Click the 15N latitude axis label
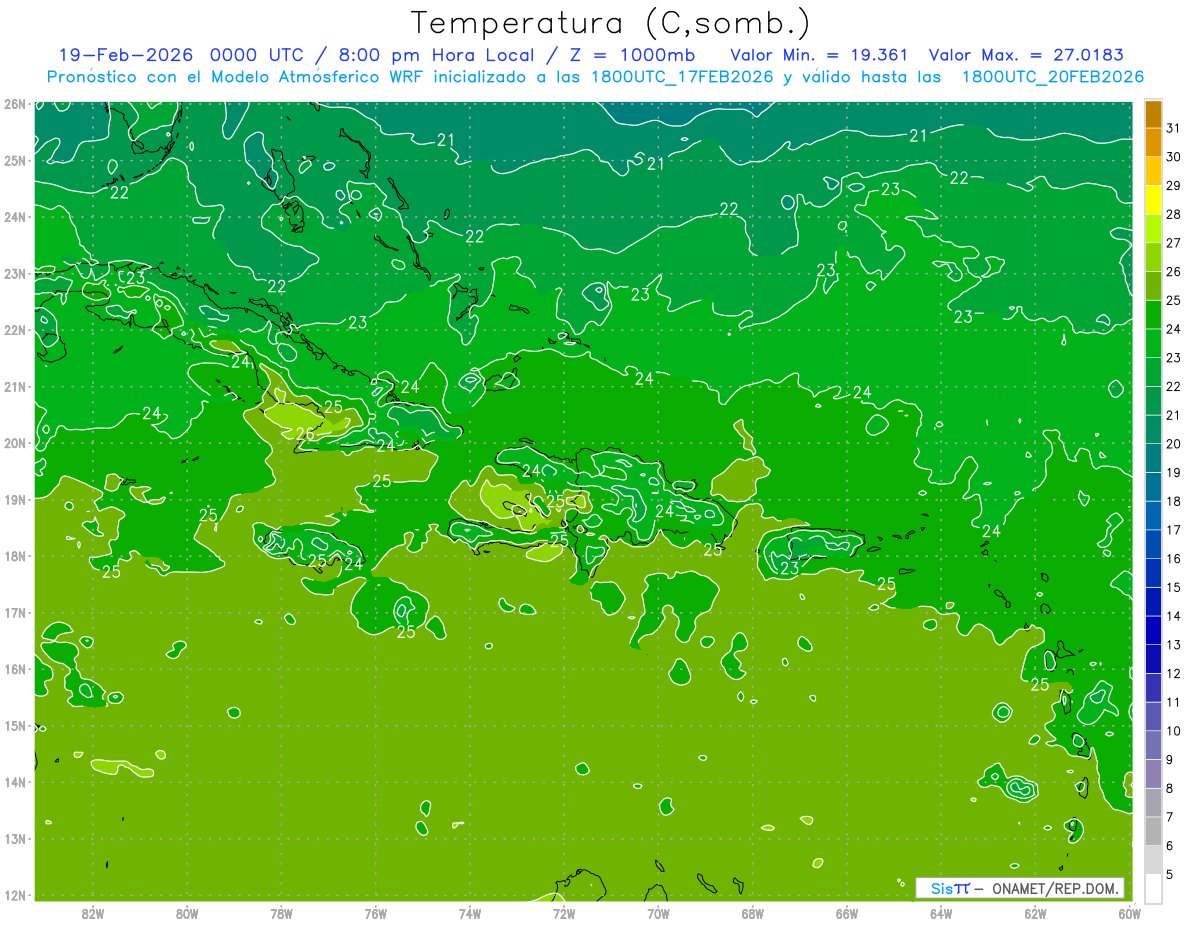 pyautogui.click(x=14, y=725)
